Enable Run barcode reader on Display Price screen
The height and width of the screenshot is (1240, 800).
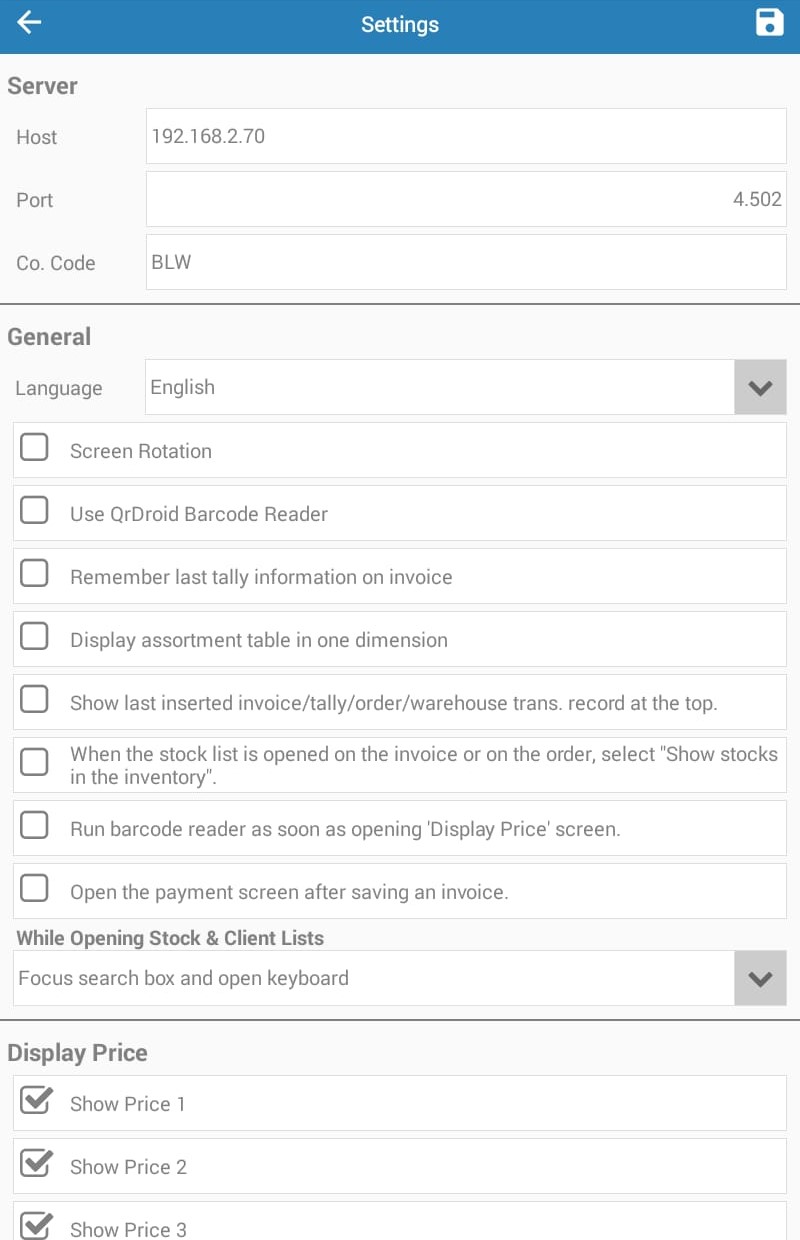[x=34, y=826]
